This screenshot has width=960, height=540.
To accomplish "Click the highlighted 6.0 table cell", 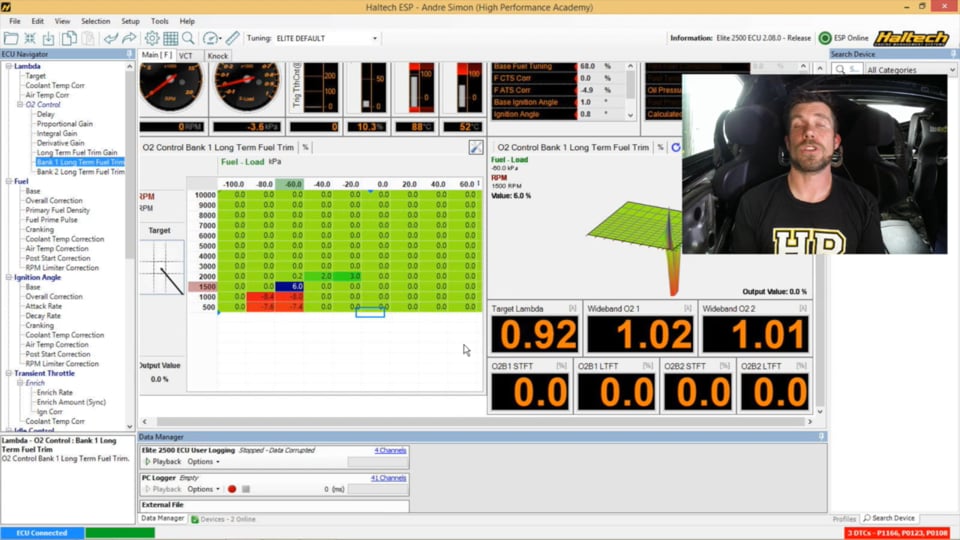I will pos(290,287).
